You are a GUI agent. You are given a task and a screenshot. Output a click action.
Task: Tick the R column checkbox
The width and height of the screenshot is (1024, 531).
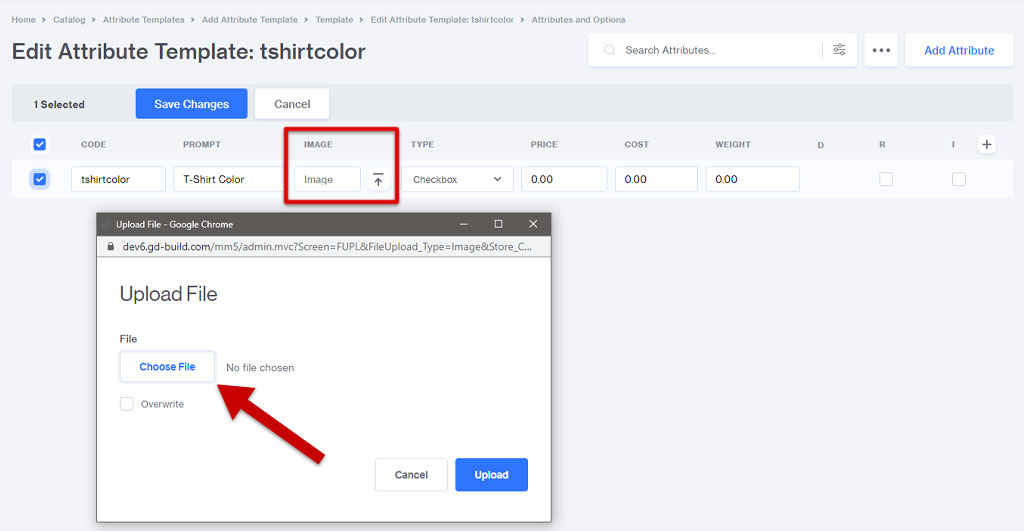pyautogui.click(x=886, y=179)
